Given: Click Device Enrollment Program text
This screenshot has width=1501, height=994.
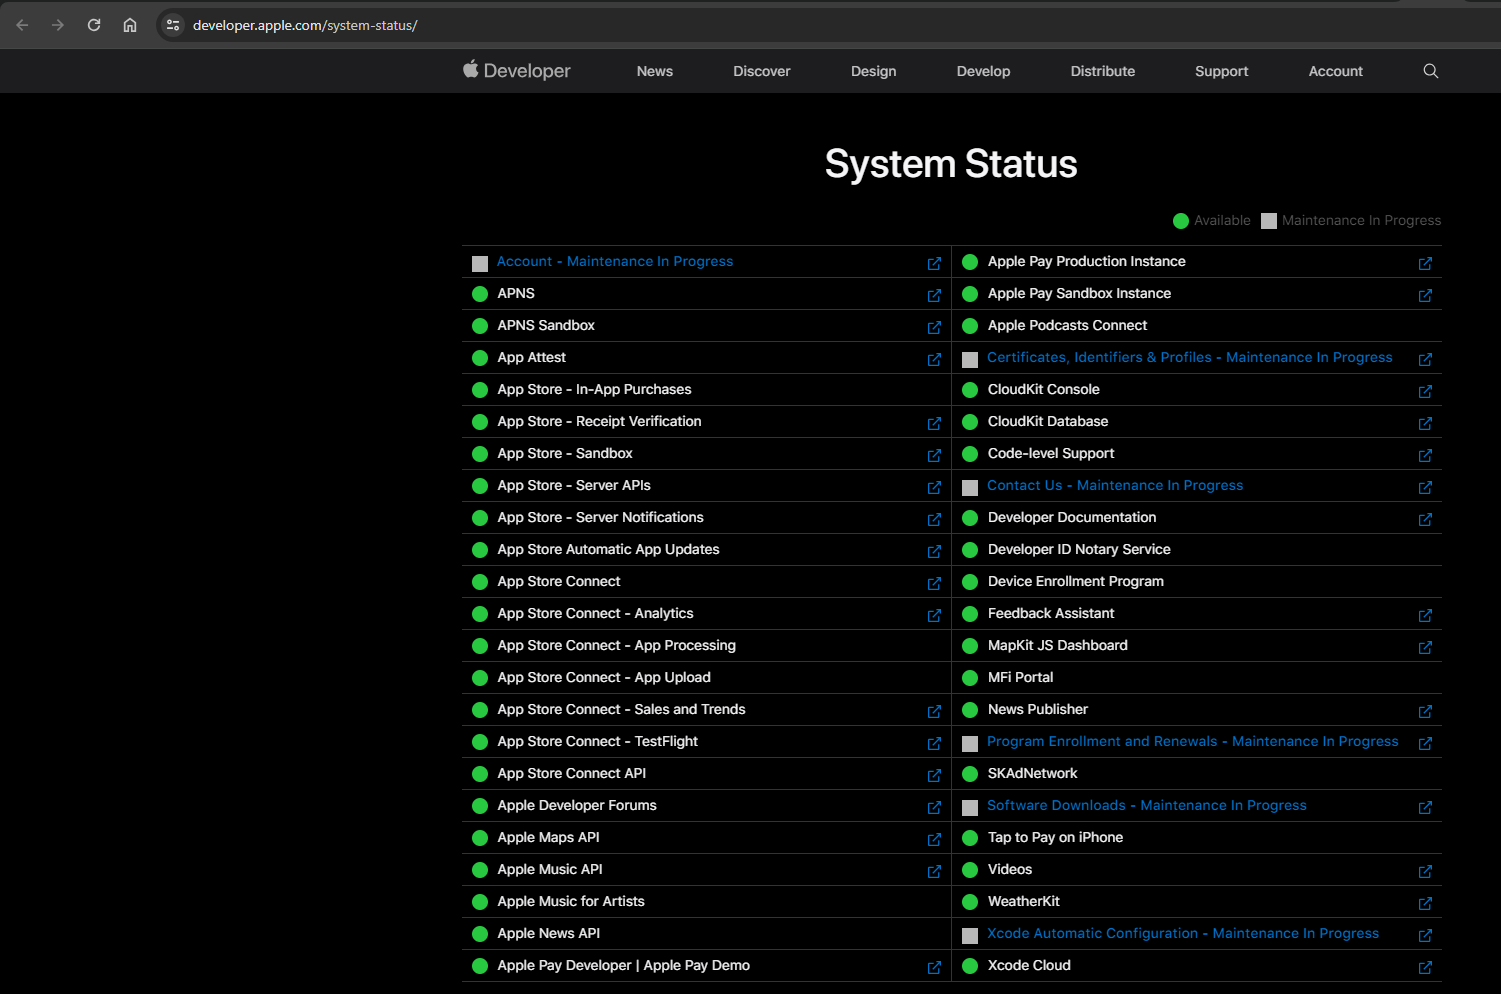Looking at the screenshot, I should pyautogui.click(x=1076, y=581).
